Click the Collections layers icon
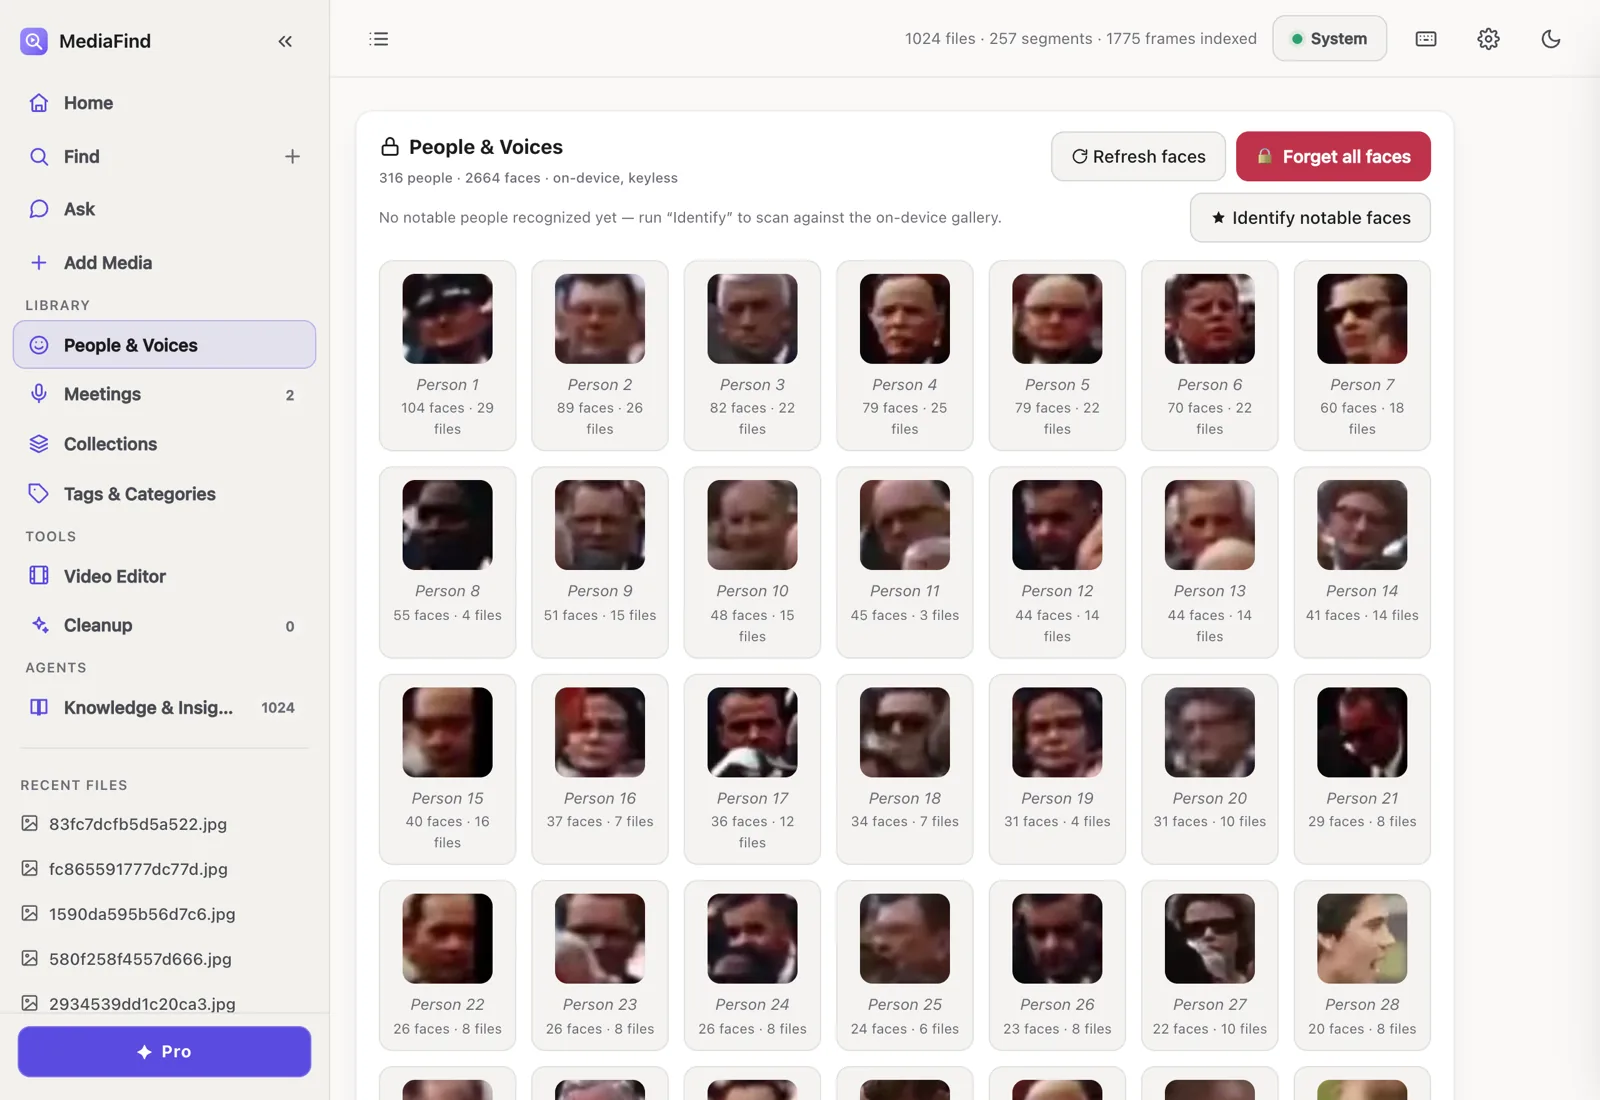This screenshot has width=1600, height=1100. point(39,444)
